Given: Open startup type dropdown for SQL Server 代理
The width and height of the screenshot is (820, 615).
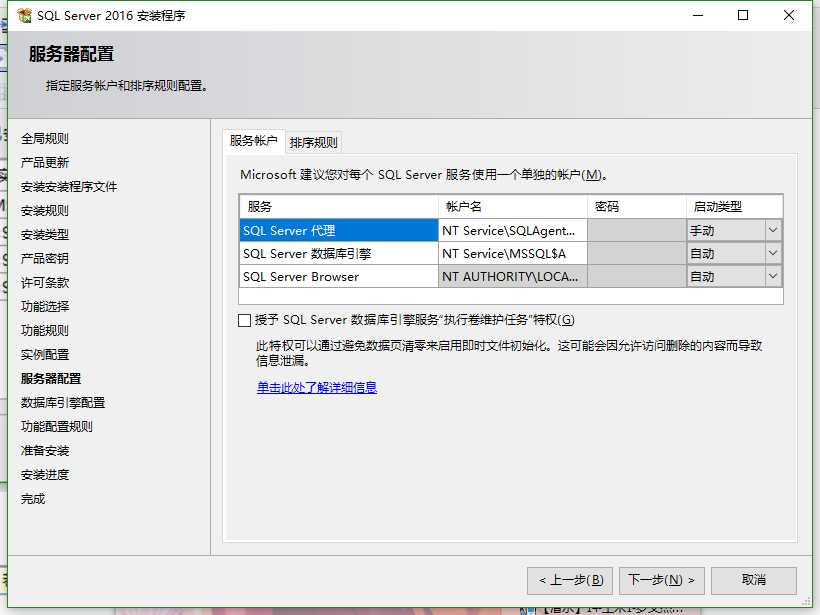Looking at the screenshot, I should click(772, 230).
